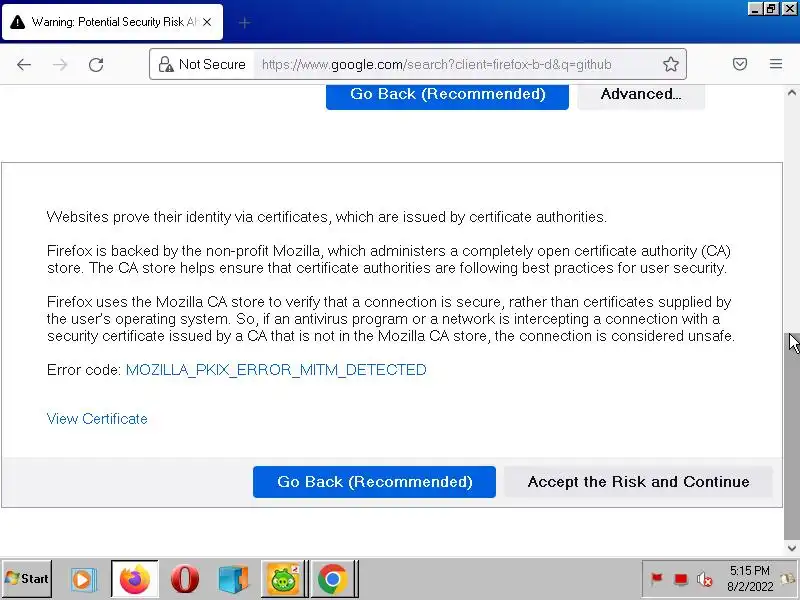Click the muted volume tray icon

point(705,579)
